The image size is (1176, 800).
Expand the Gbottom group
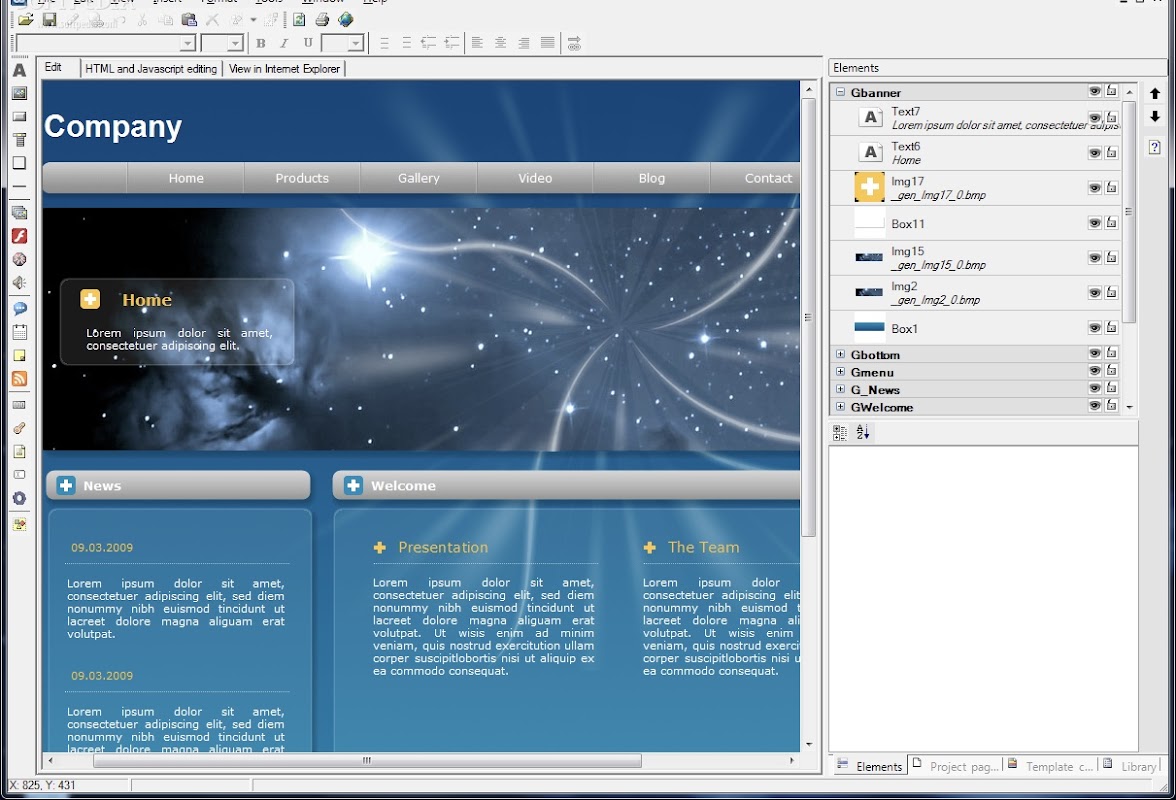[x=840, y=354]
